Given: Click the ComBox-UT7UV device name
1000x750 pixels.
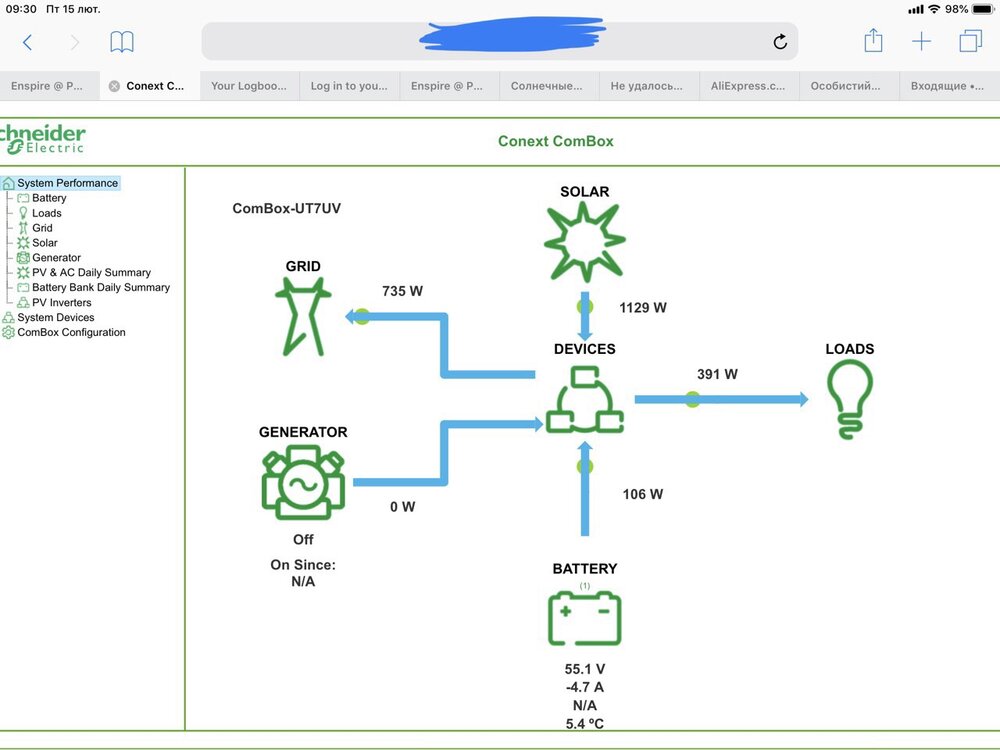Looking at the screenshot, I should click(286, 209).
